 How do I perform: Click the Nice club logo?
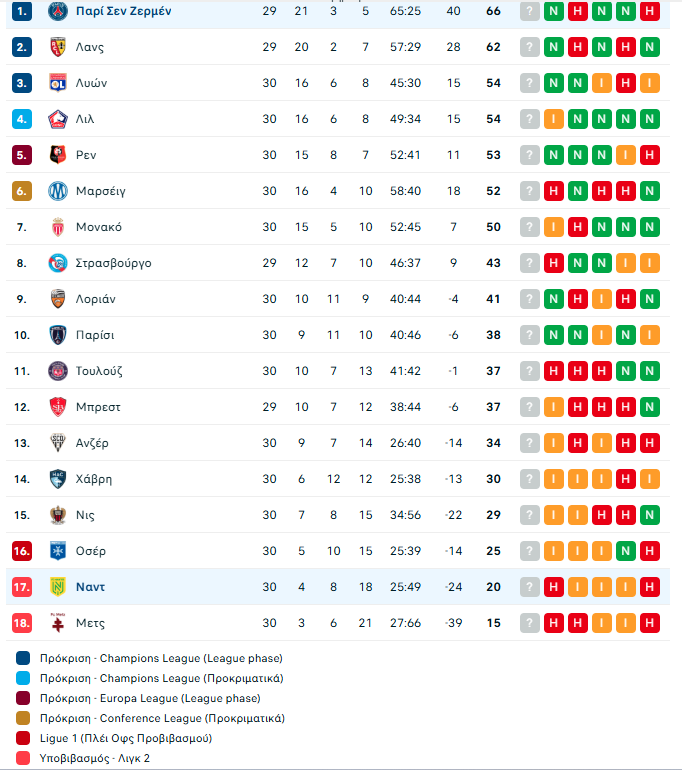click(x=57, y=515)
